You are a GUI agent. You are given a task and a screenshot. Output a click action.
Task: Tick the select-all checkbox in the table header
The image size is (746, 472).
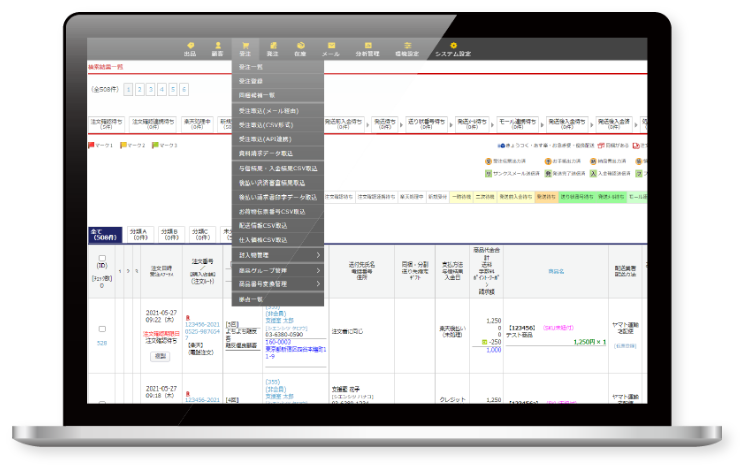pos(102,258)
